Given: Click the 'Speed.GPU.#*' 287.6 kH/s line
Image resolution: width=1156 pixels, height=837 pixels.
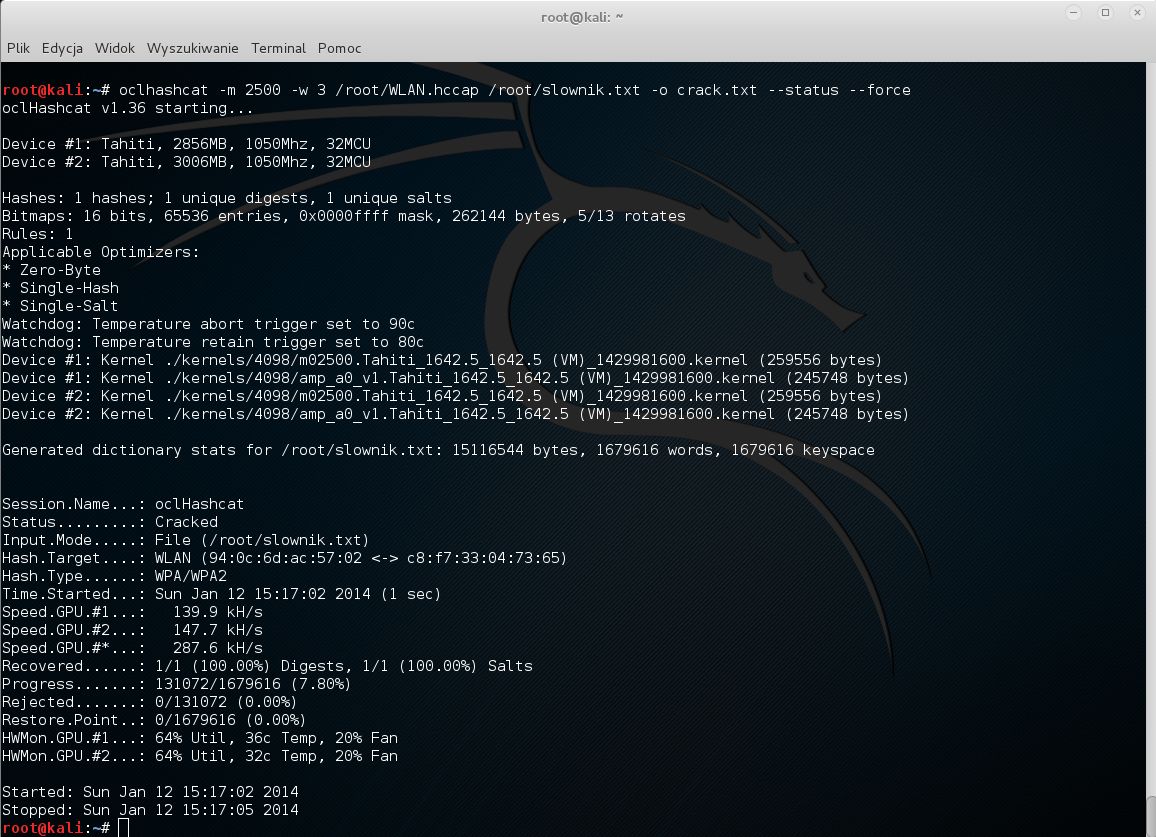Looking at the screenshot, I should (x=132, y=648).
